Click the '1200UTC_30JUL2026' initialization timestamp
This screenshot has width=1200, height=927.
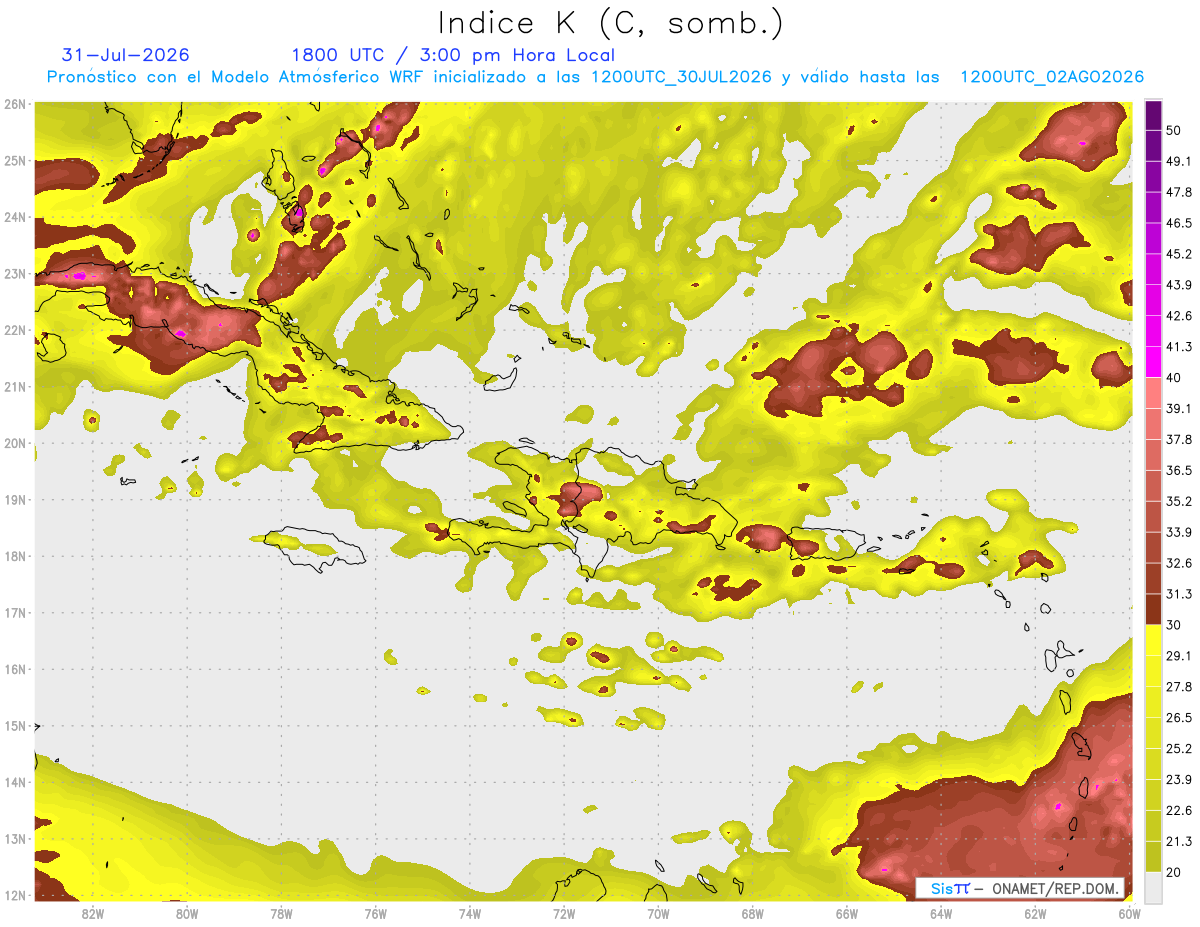tap(681, 77)
